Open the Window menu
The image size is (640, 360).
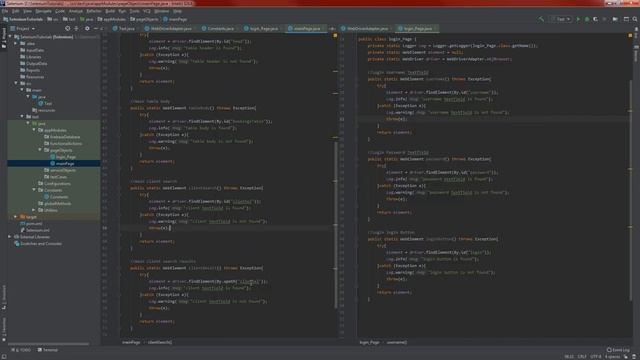coord(162,11)
